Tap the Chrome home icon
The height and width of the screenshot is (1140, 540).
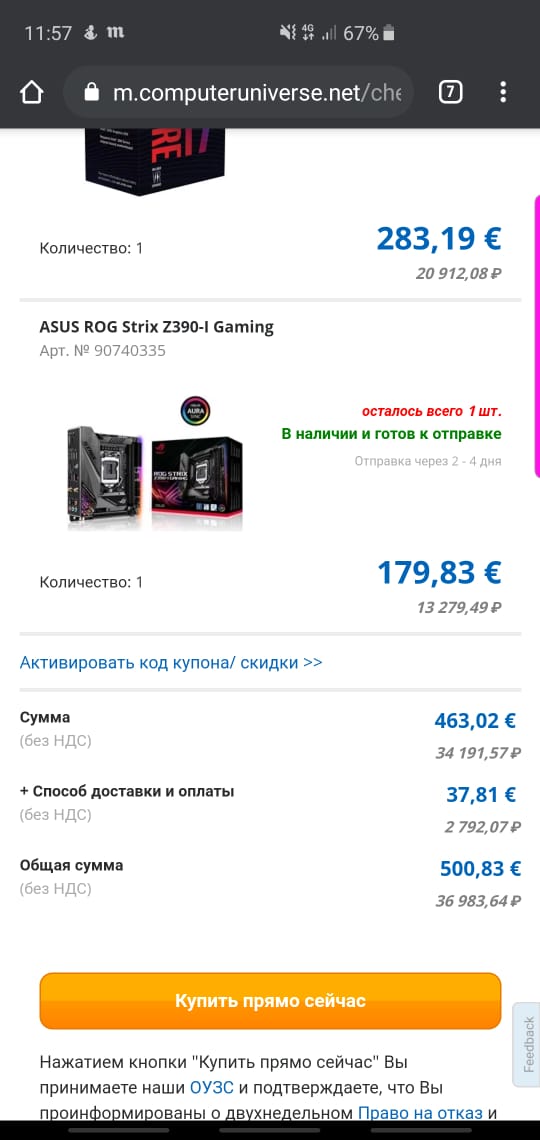32,92
